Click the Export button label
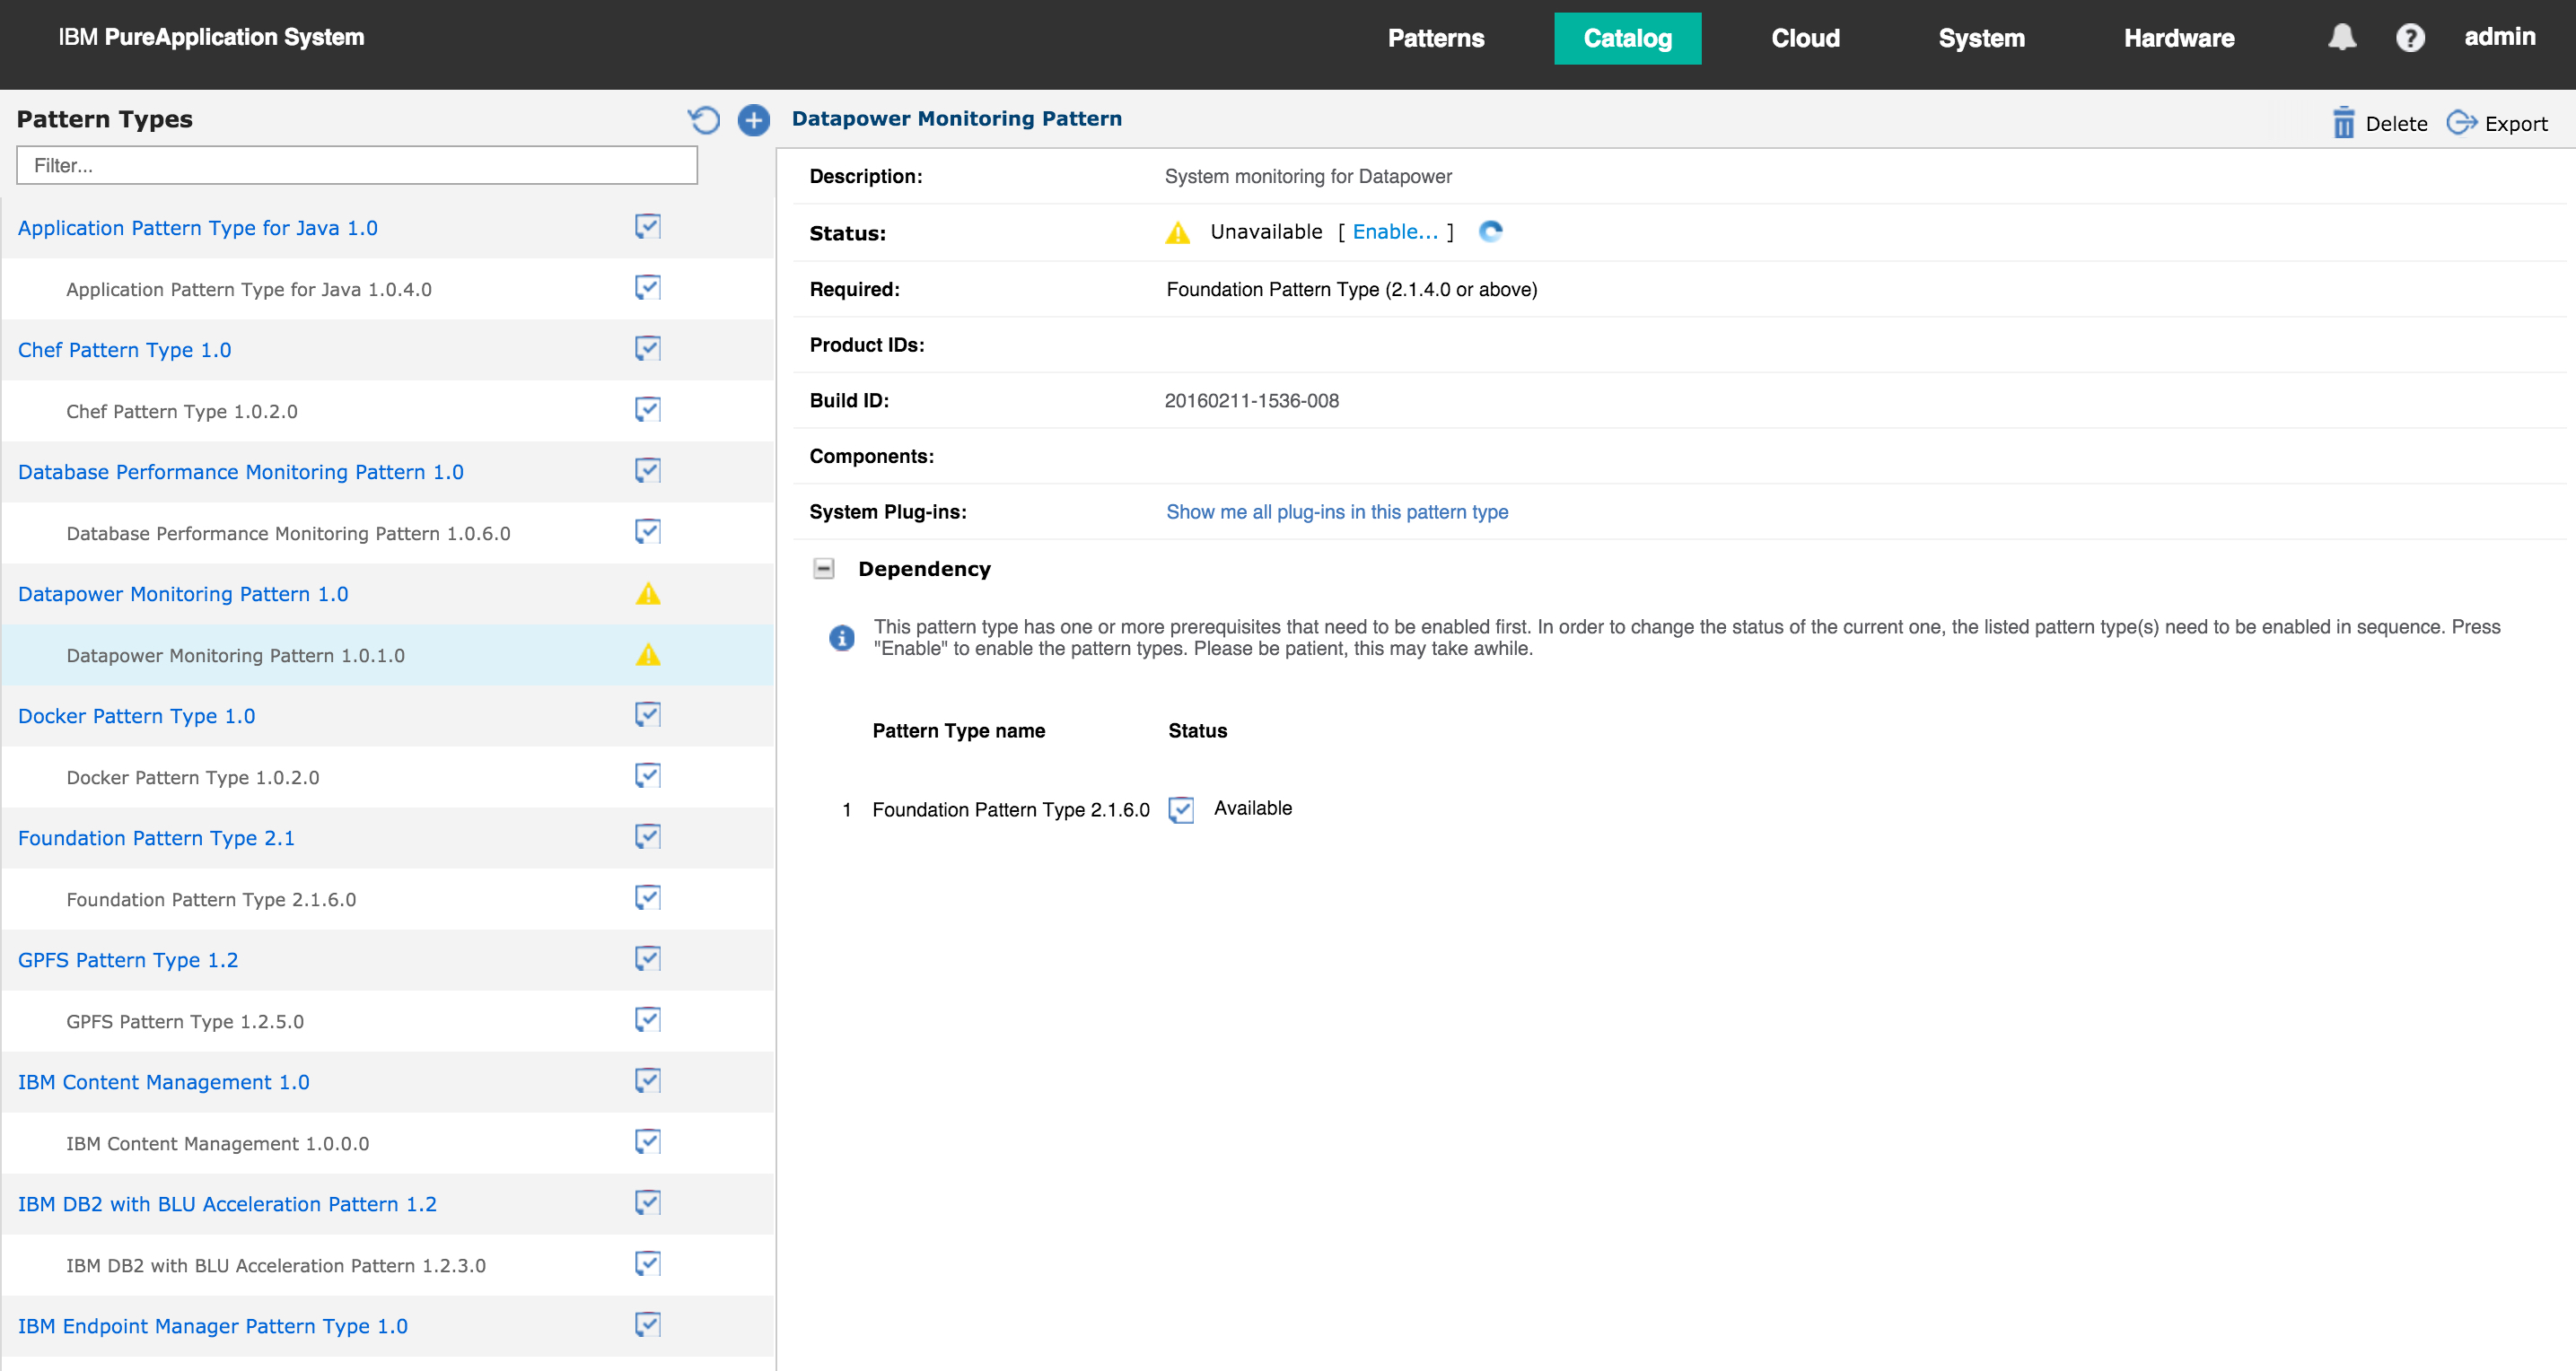This screenshot has height=1371, width=2576. [x=2516, y=124]
